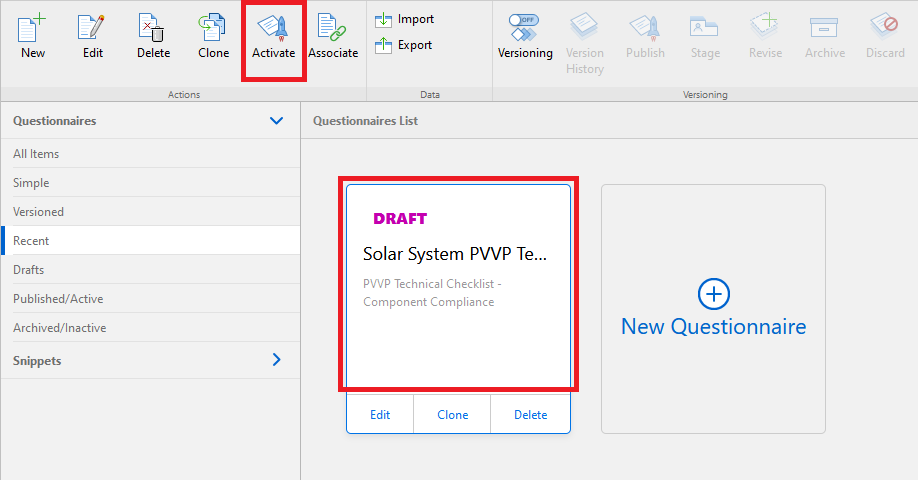Image resolution: width=918 pixels, height=480 pixels.
Task: Click Clone on the Solar System card
Action: pos(453,414)
